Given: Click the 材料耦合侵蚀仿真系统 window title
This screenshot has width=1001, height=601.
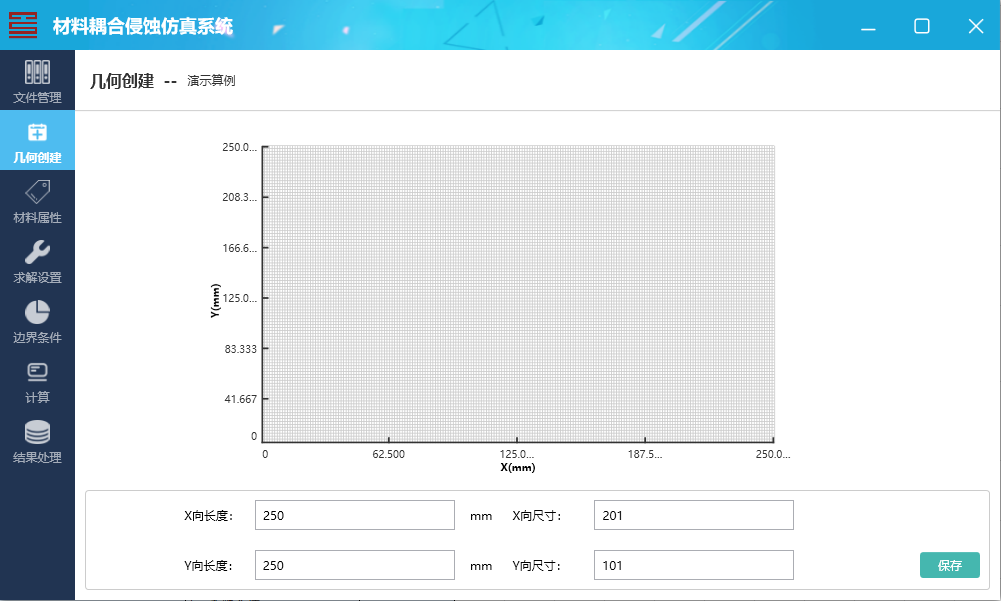Looking at the screenshot, I should (143, 26).
